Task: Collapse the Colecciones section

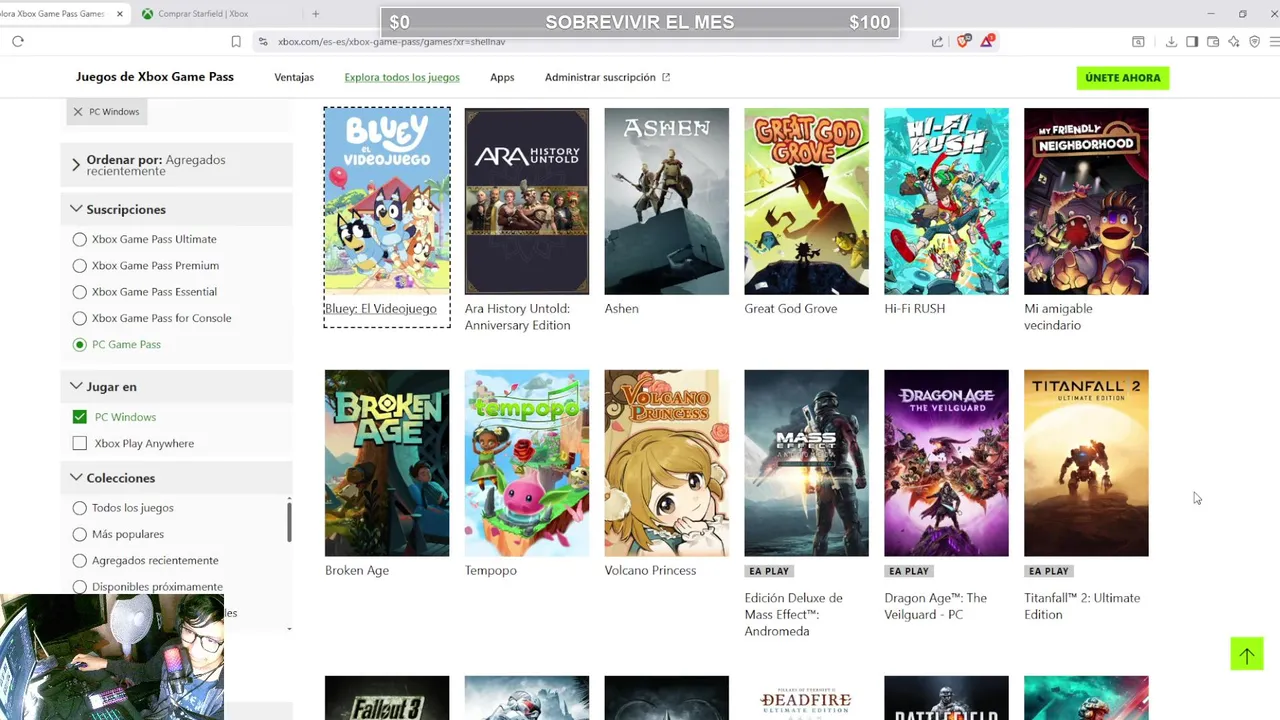Action: click(x=177, y=478)
